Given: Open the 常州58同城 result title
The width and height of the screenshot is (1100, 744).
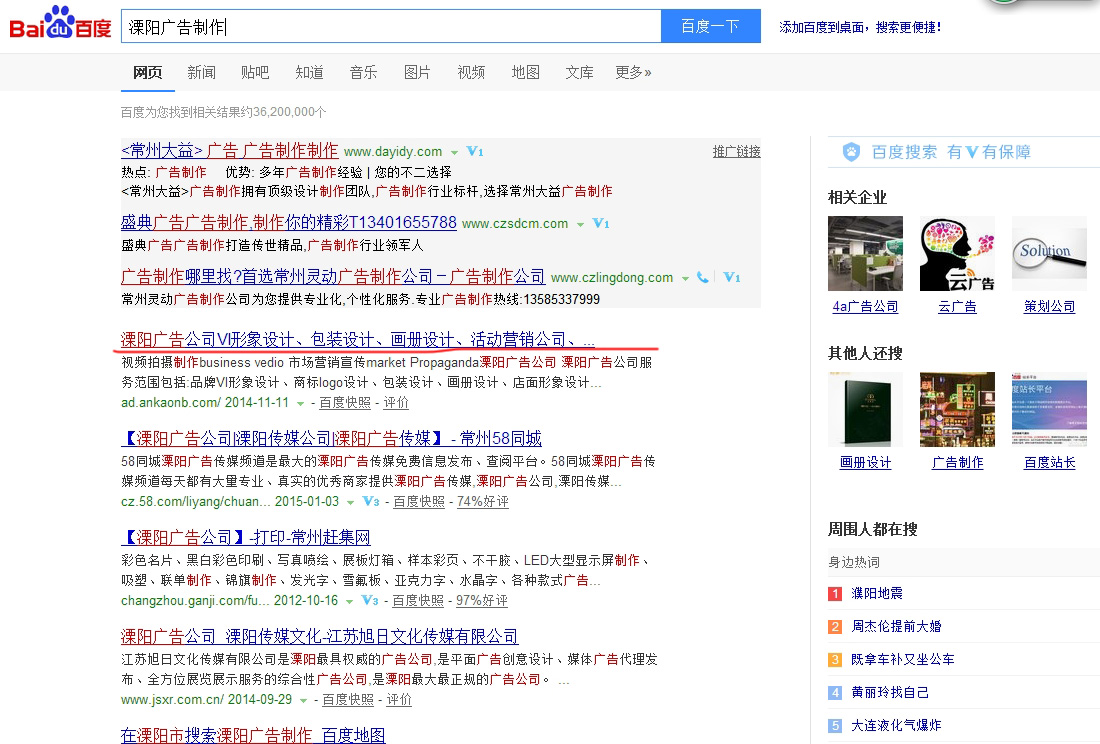Looking at the screenshot, I should click(331, 439).
